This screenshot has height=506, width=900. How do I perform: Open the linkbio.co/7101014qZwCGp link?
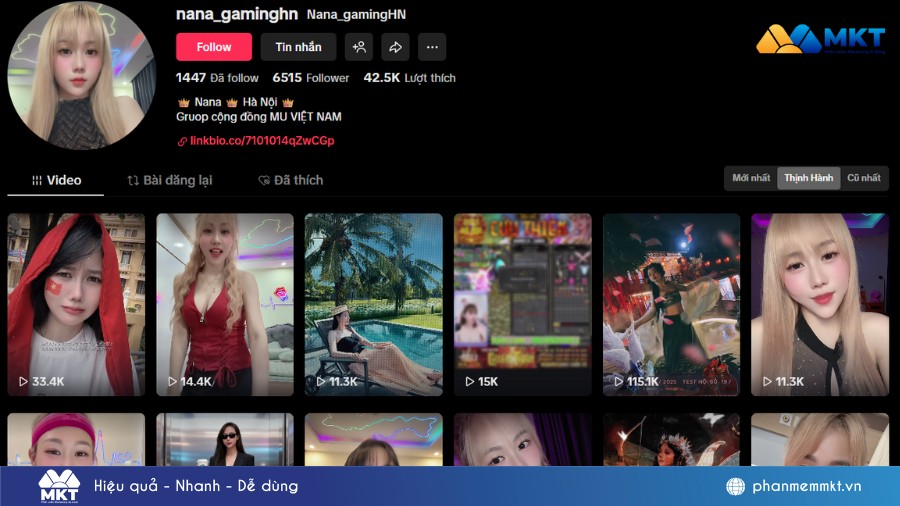tap(262, 141)
